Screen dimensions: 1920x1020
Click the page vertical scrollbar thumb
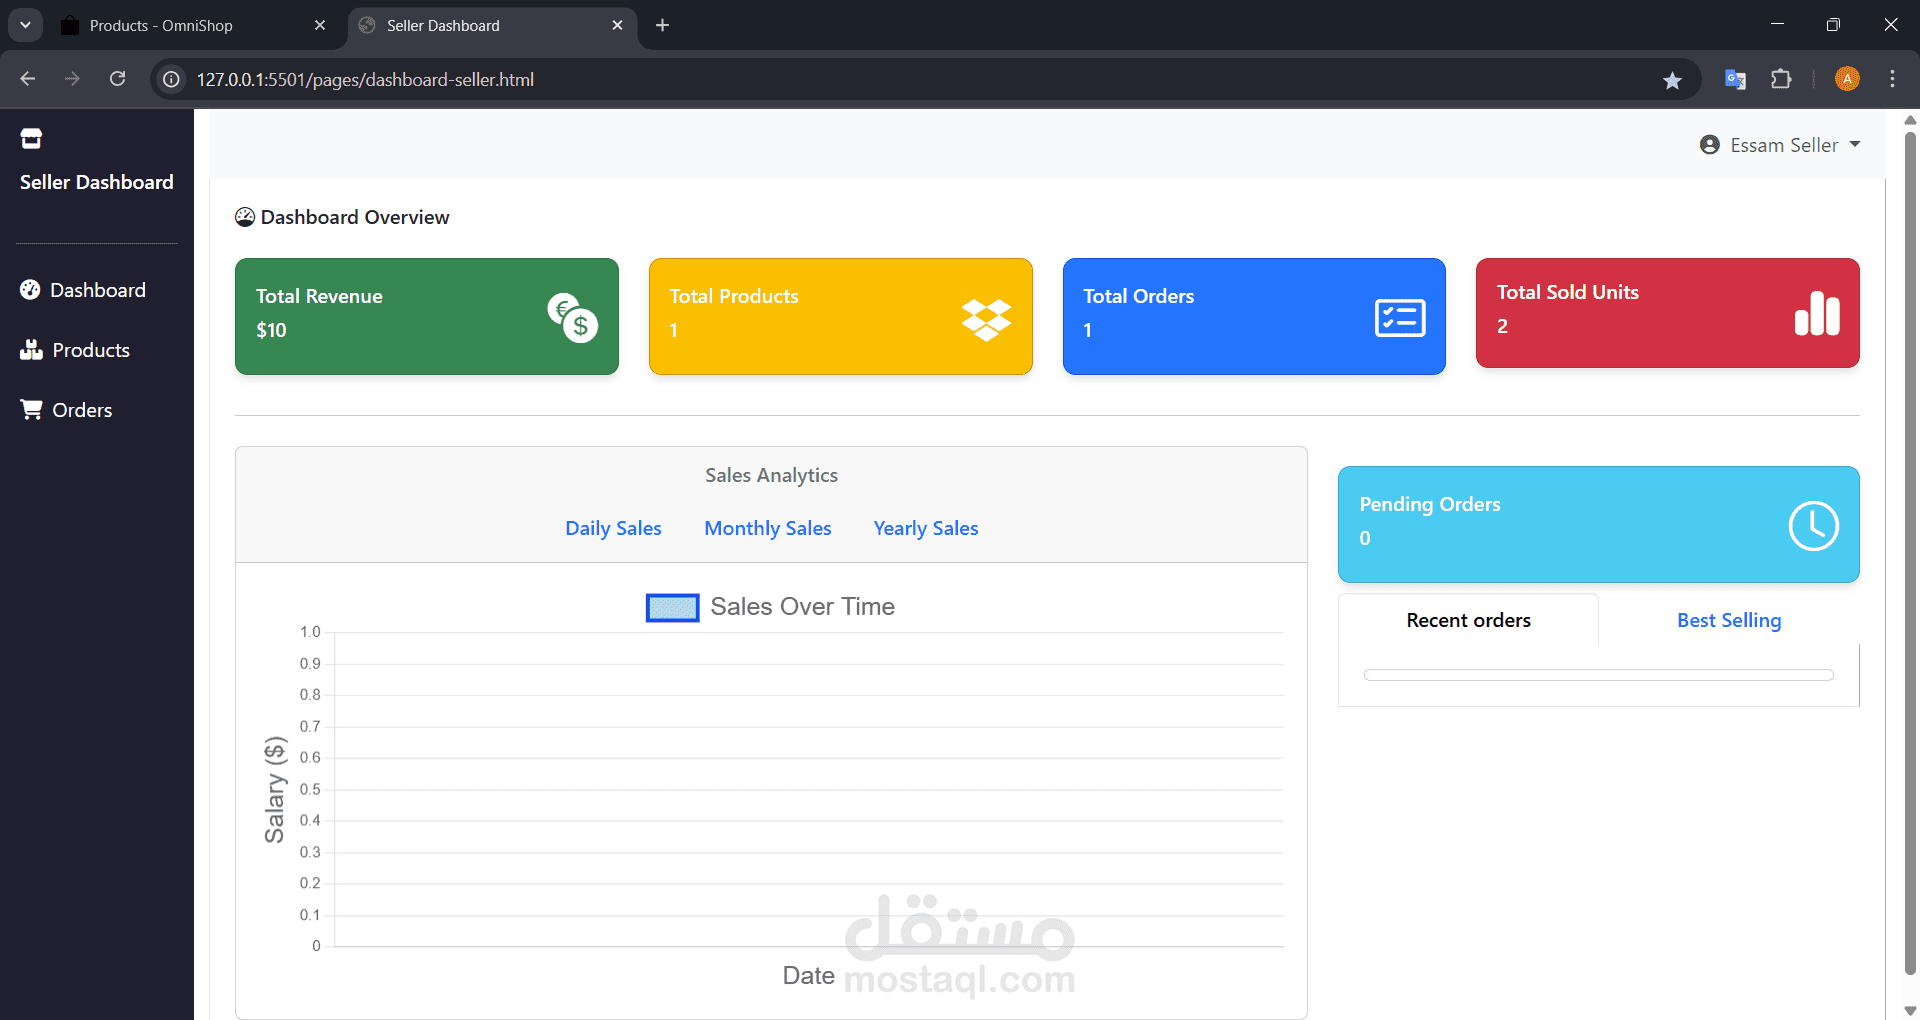[1910, 552]
